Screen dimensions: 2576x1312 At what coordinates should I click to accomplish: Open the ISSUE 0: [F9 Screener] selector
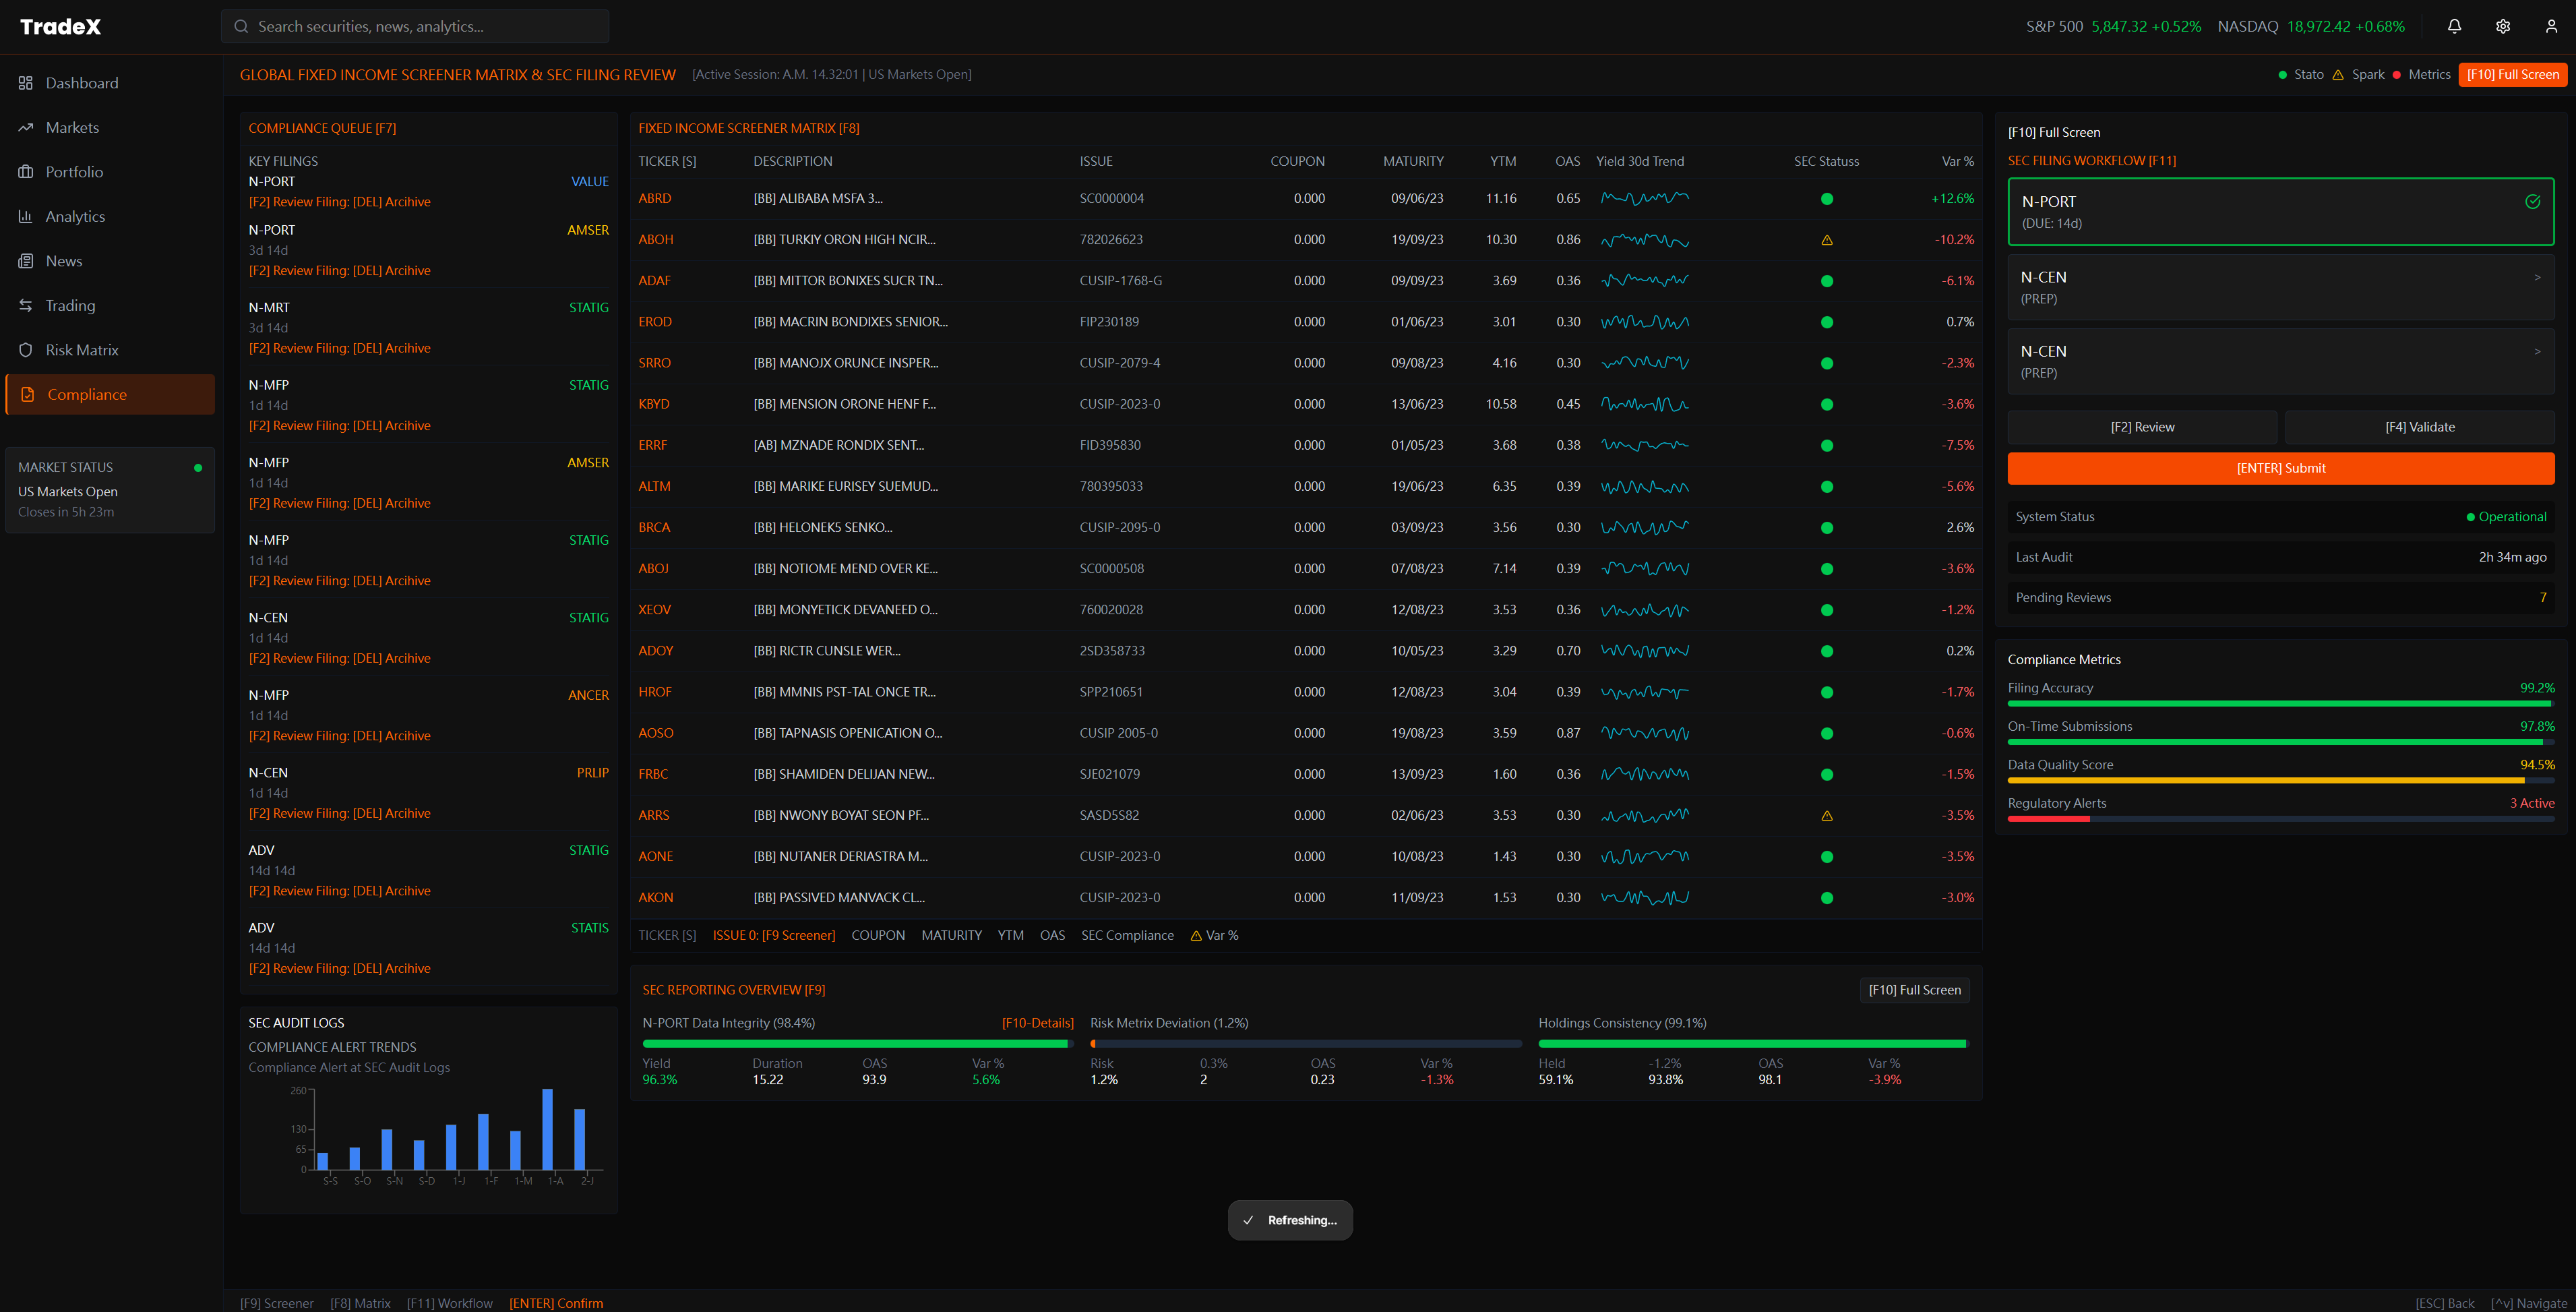pyautogui.click(x=774, y=935)
